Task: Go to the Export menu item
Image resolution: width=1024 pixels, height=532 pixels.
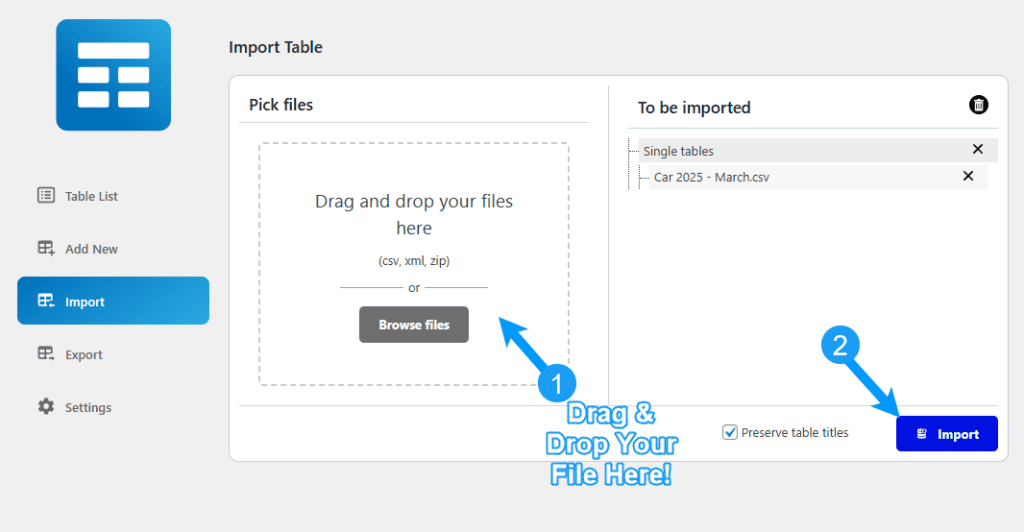Action: (84, 354)
